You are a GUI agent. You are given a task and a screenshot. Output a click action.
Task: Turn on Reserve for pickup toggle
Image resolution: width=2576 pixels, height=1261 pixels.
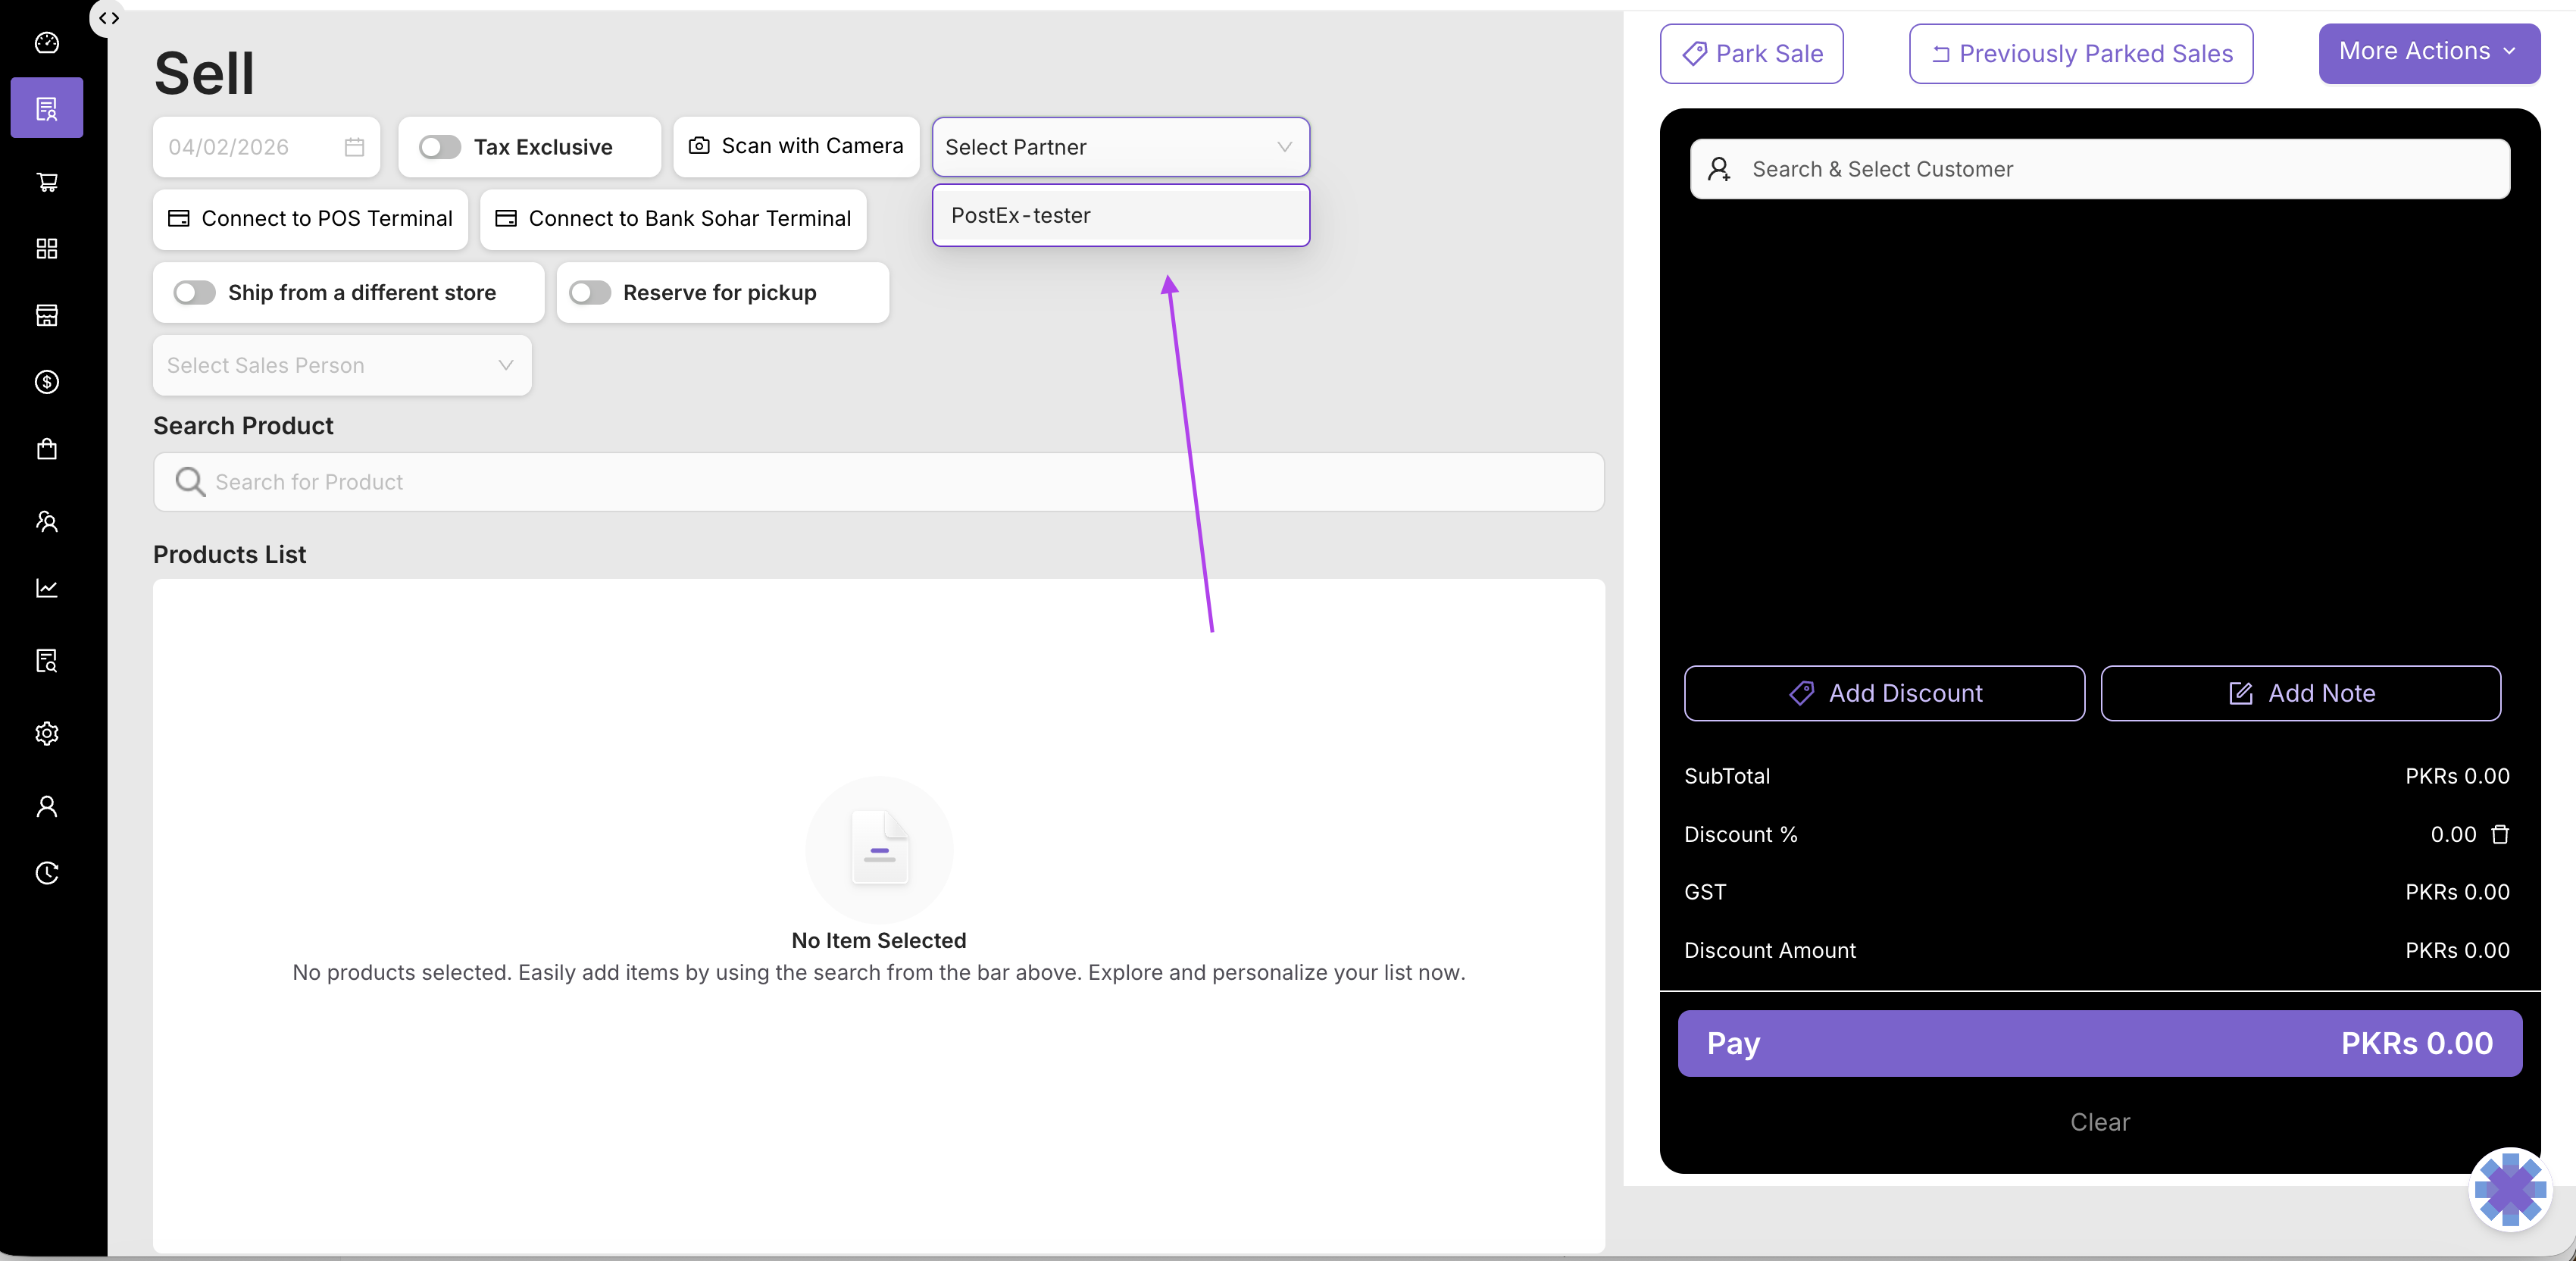pyautogui.click(x=589, y=292)
